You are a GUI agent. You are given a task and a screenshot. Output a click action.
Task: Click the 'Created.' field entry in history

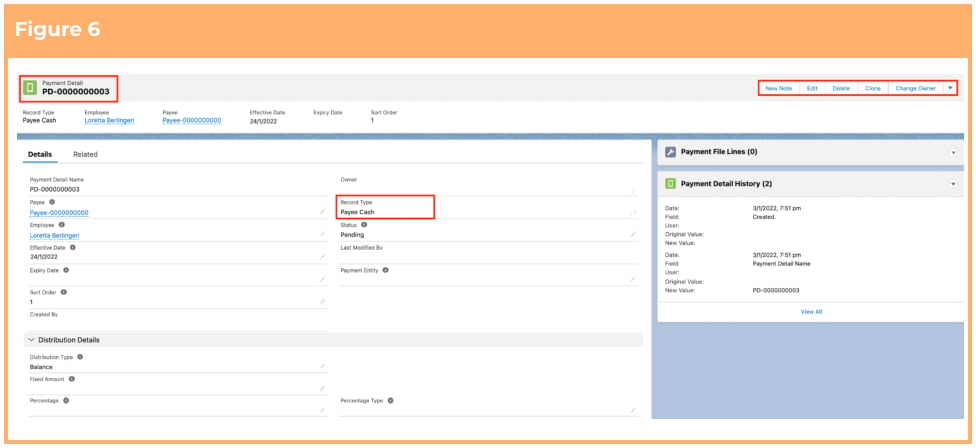[763, 217]
